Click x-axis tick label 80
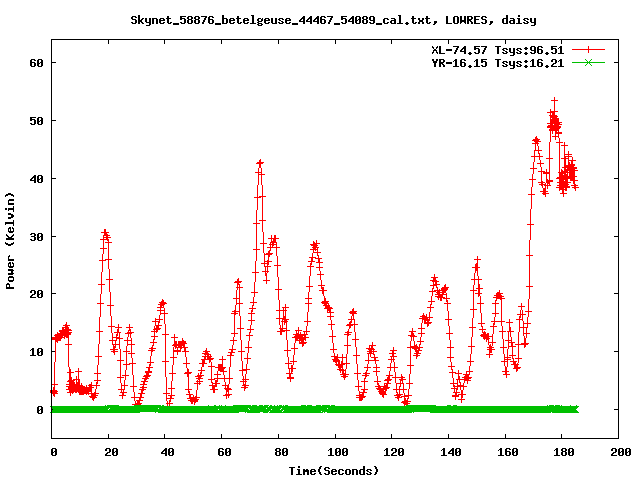Viewport: 640px width, 480px height. point(281,452)
